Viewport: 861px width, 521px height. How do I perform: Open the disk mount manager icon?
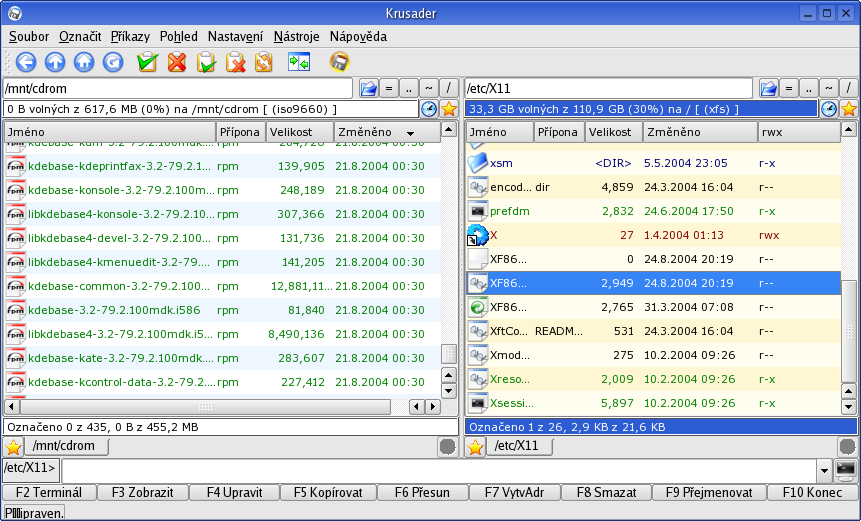339,62
